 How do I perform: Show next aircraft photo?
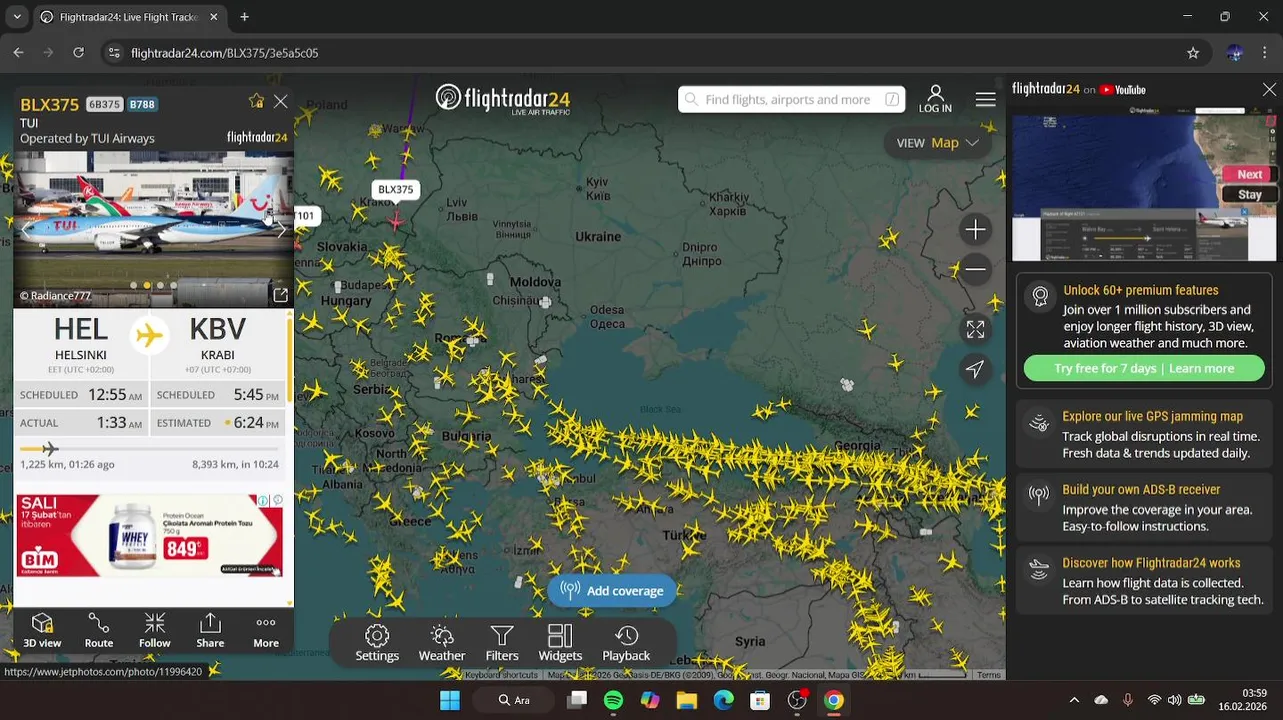(281, 229)
